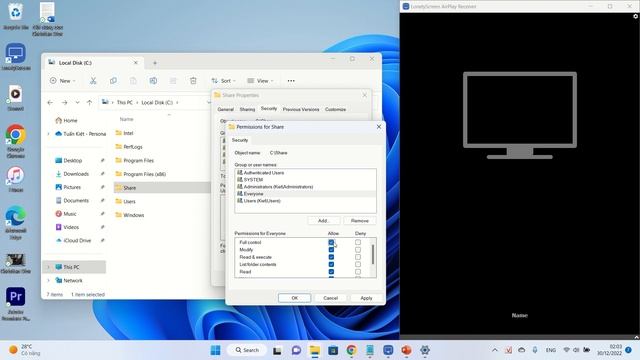Expand This PC in navigation pane
Screen dimensions: 640x360
49,267
